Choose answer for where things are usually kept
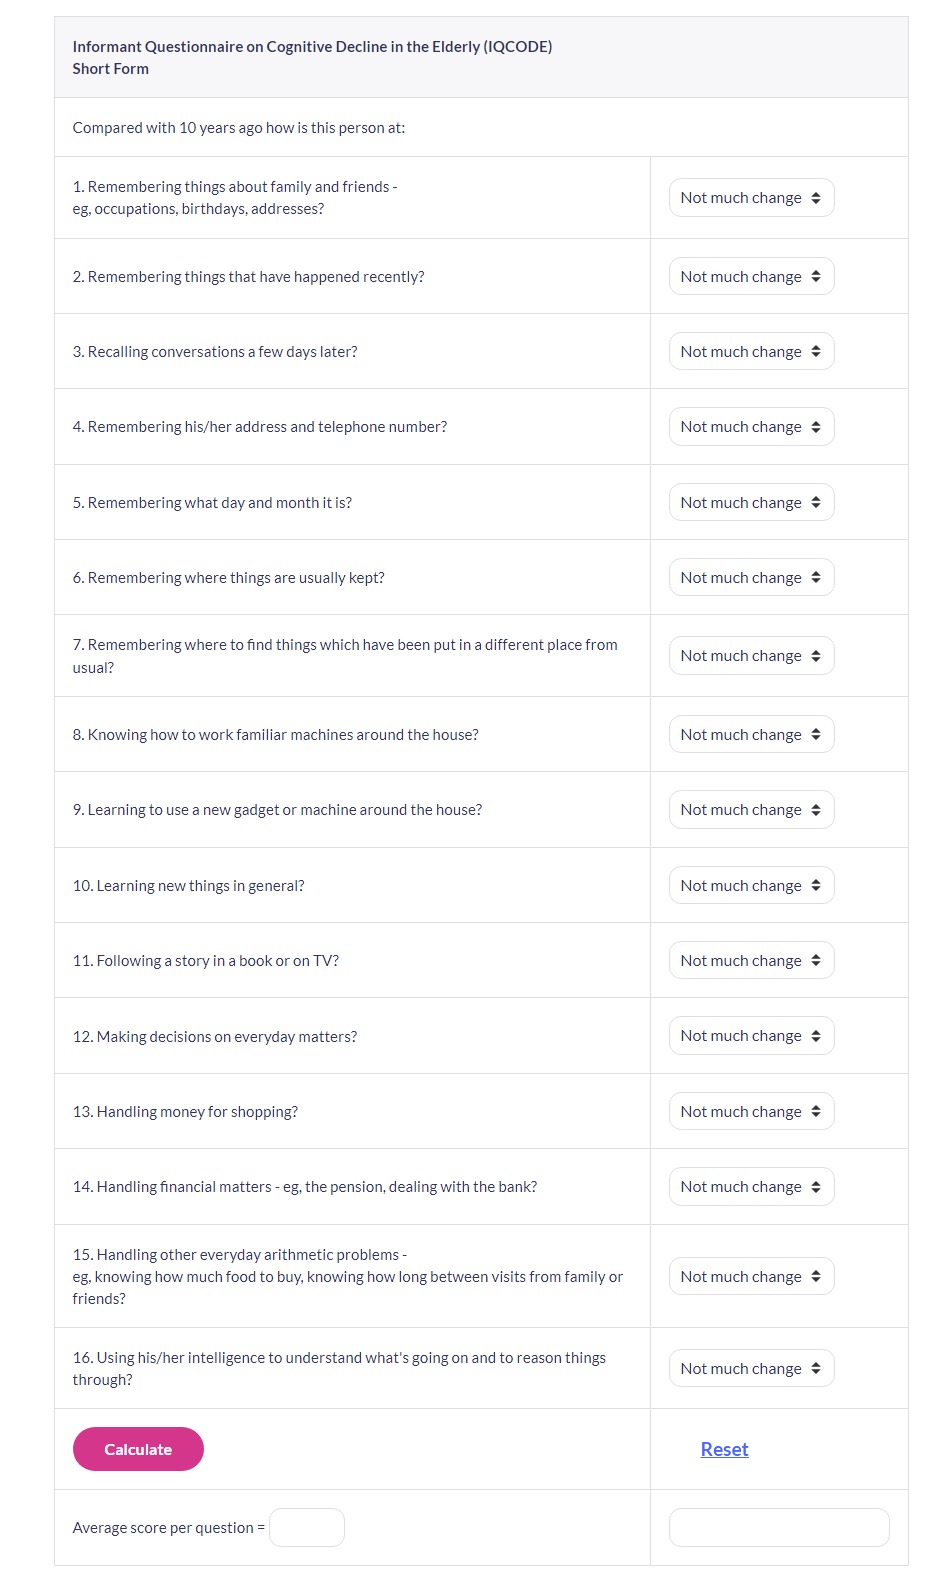951x1589 pixels. click(751, 578)
